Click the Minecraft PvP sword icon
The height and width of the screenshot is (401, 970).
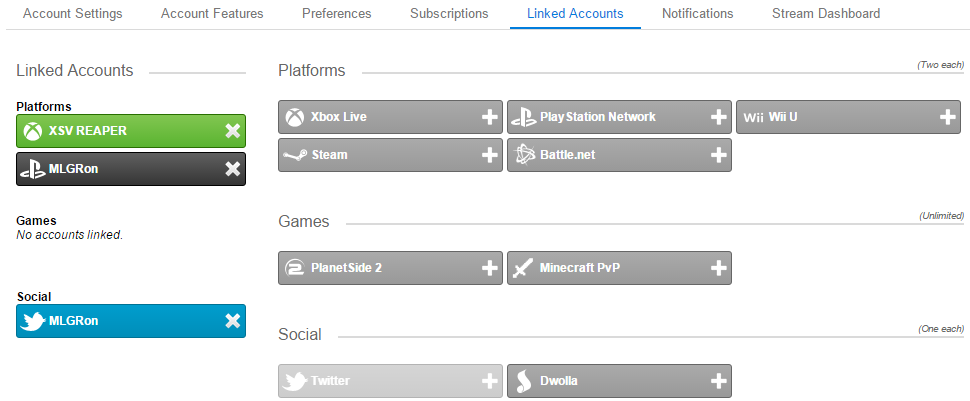point(524,269)
